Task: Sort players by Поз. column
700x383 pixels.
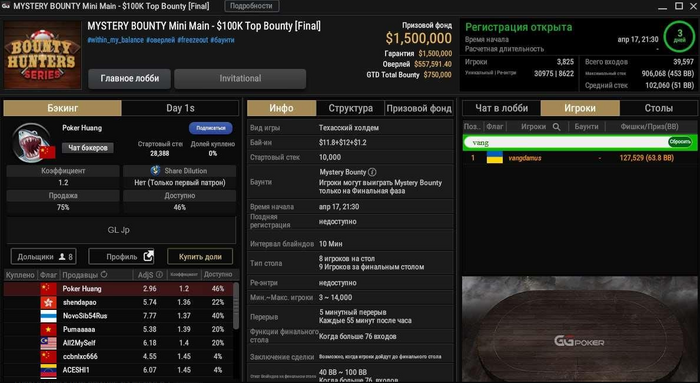Action: [472, 127]
